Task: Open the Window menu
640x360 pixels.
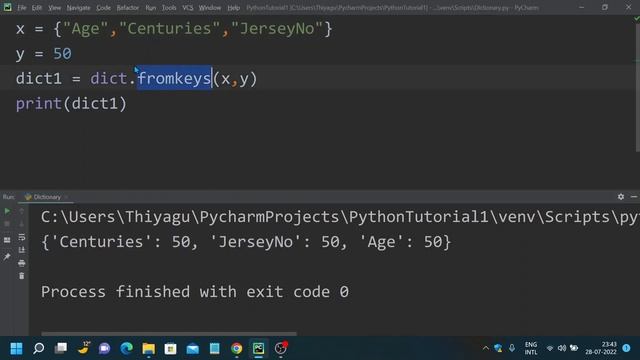Action: tap(210, 8)
